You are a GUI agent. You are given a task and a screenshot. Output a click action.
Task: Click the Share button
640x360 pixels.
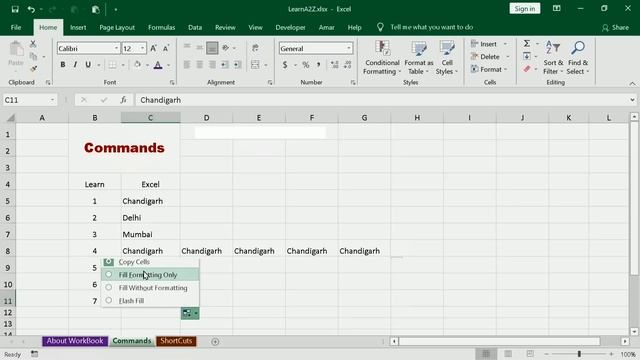[x=615, y=27]
